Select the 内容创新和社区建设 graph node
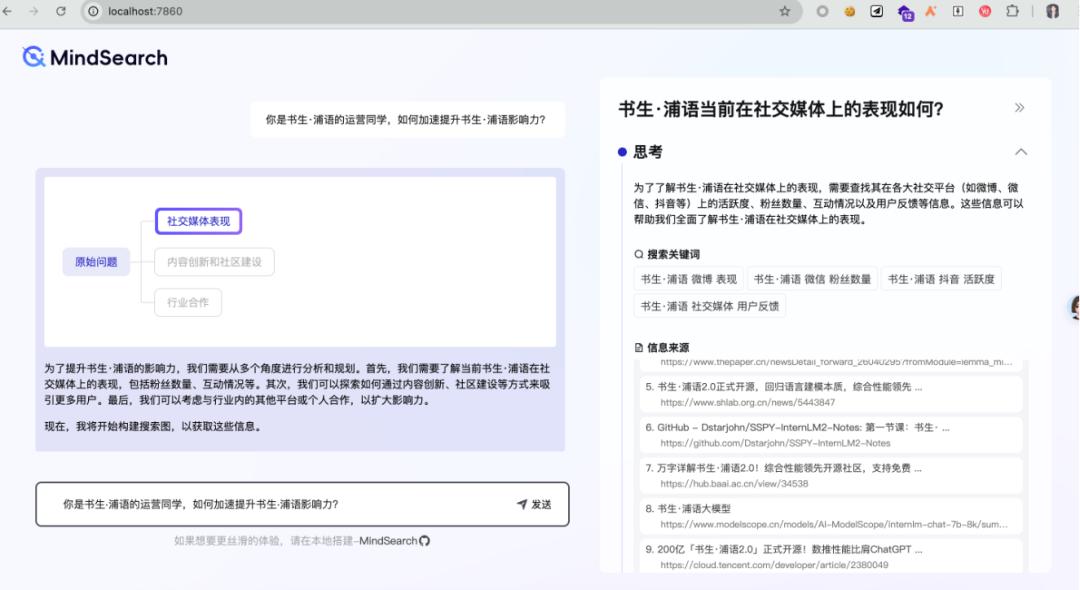The height and width of the screenshot is (590, 1080). tap(214, 262)
